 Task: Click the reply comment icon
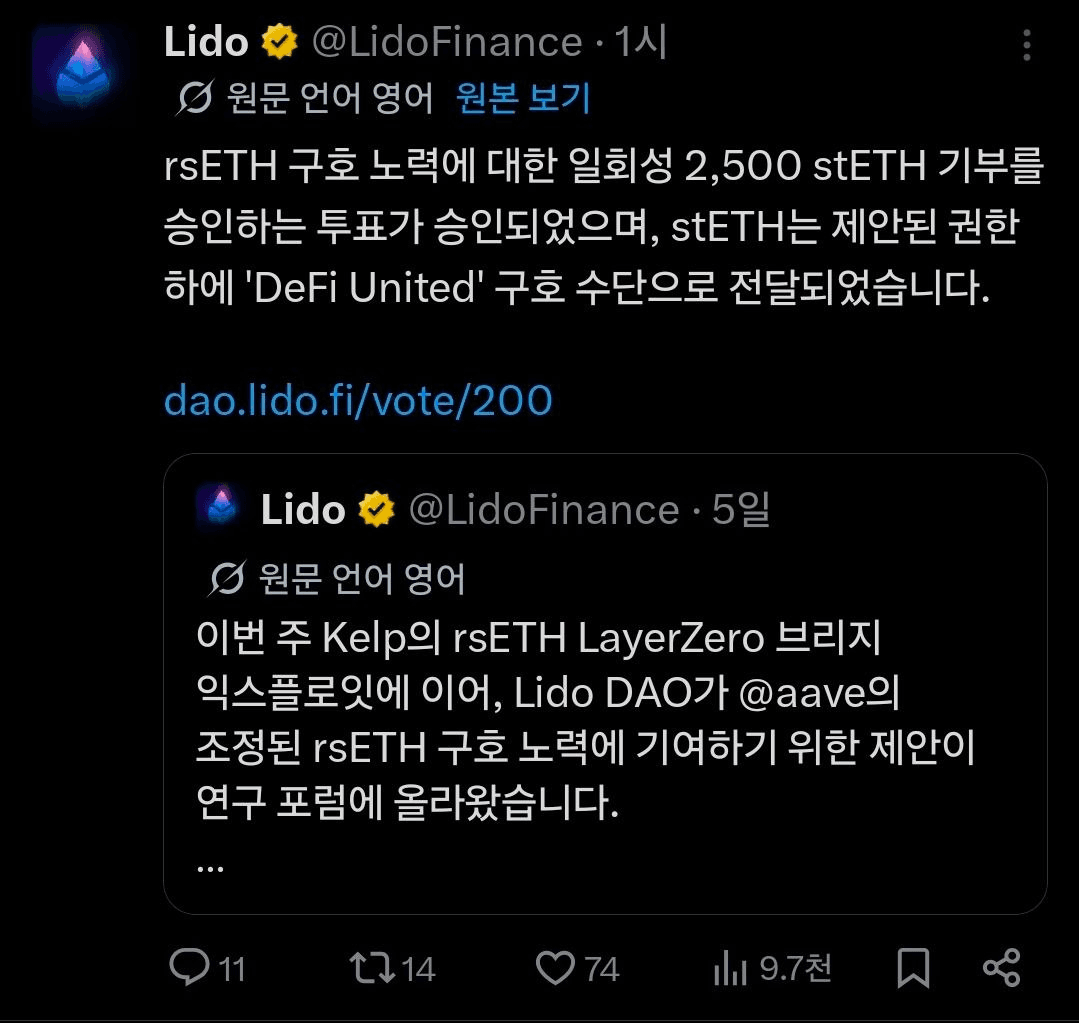tap(187, 967)
